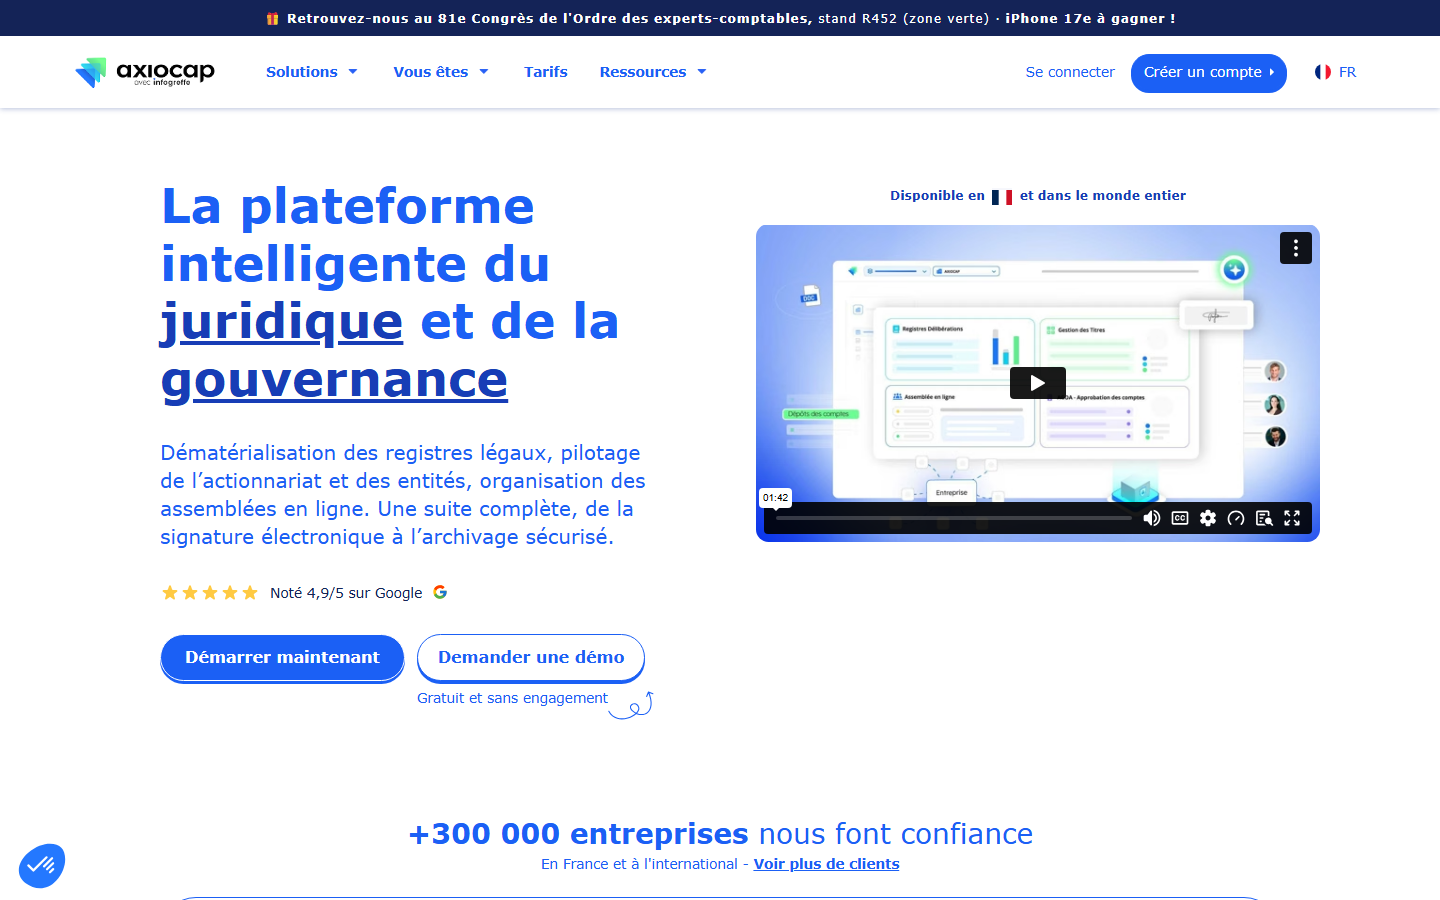Click the 'Gratuit et sans engagement' text
Screen dimensions: 1440x900
[x=512, y=698]
